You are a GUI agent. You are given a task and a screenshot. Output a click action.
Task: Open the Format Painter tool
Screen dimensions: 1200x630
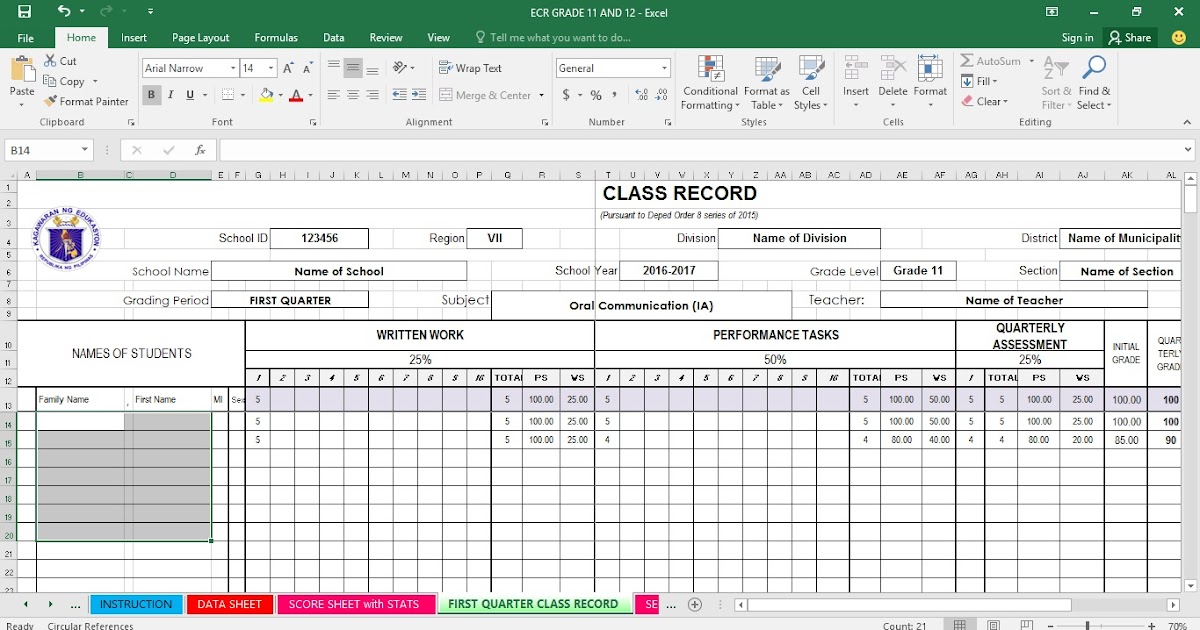tap(87, 101)
